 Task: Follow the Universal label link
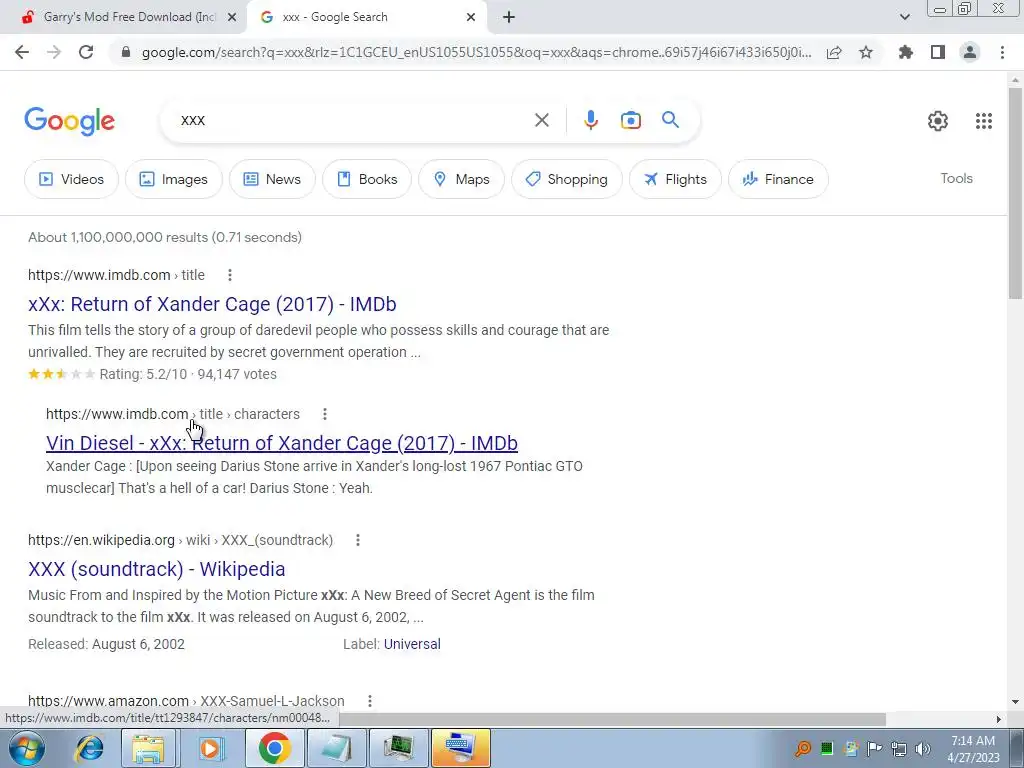pos(412,644)
